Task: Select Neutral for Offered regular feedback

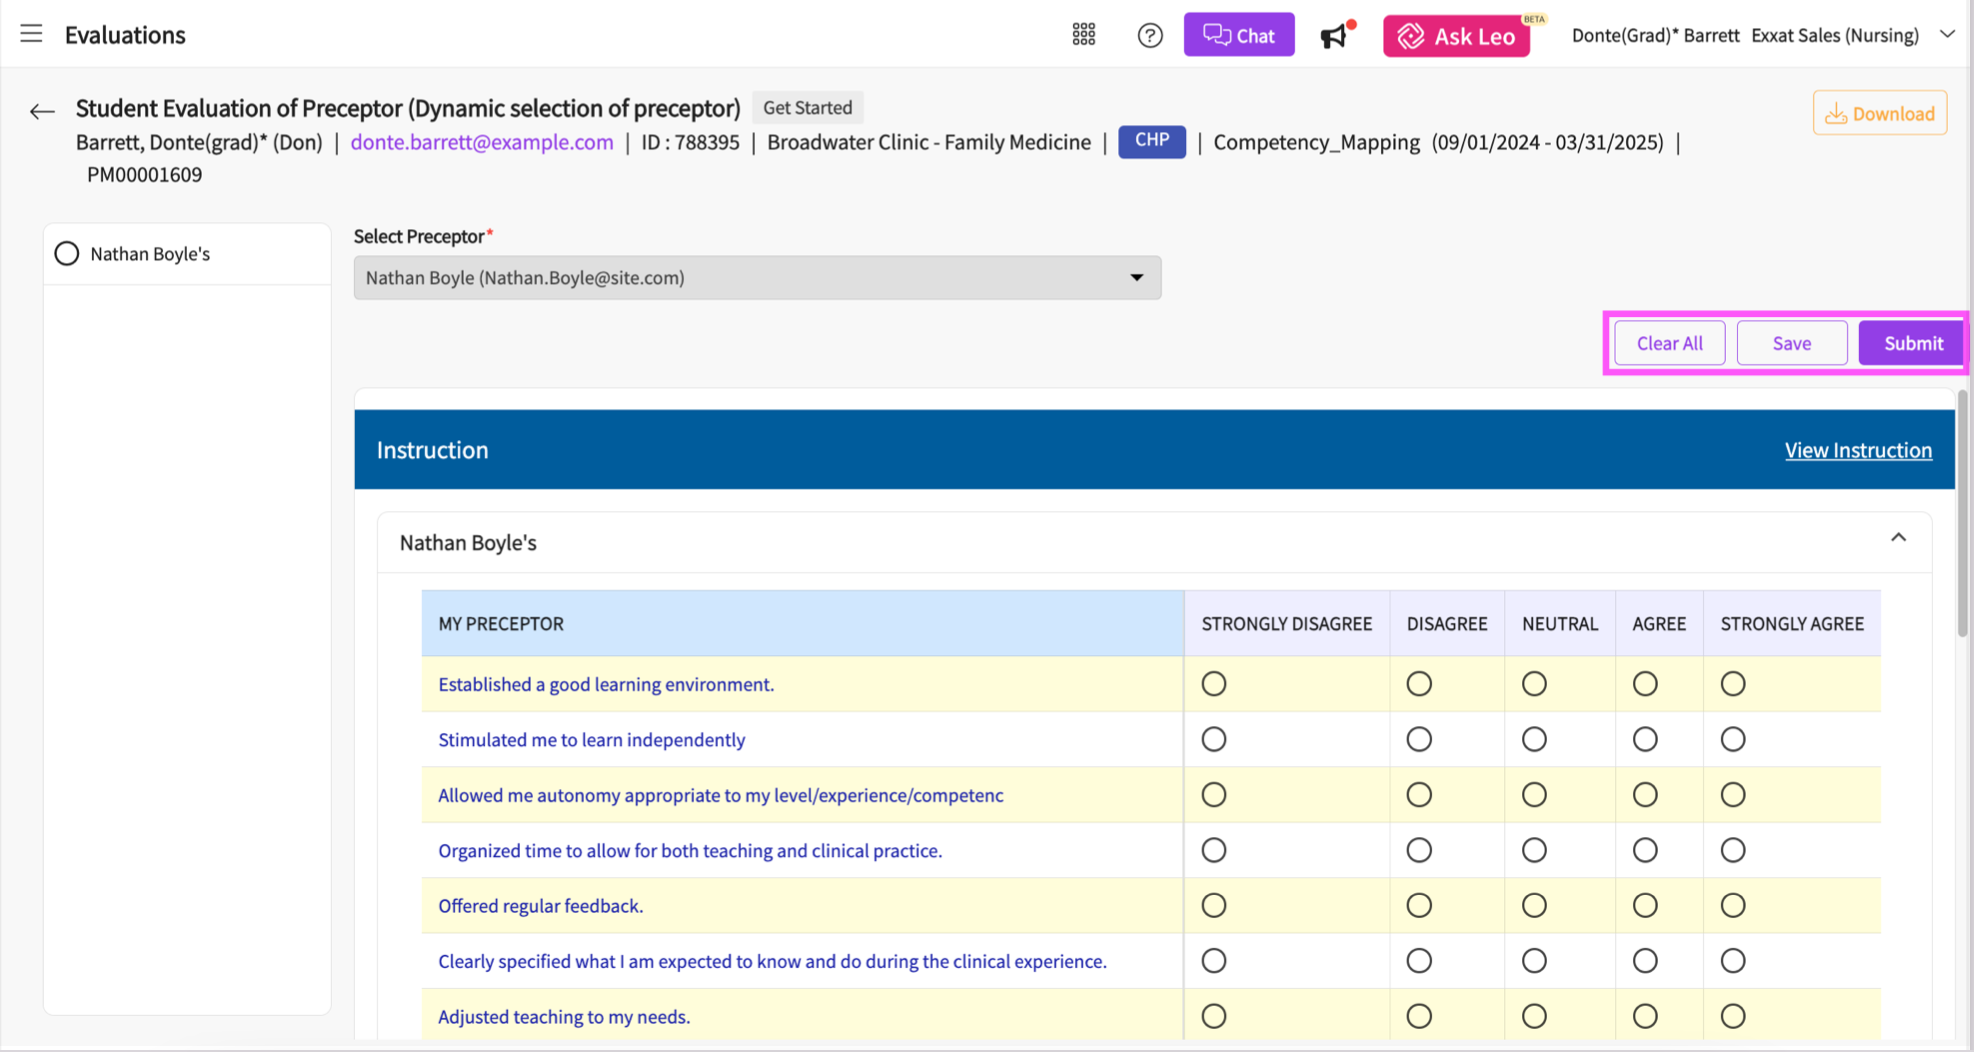Action: pyautogui.click(x=1533, y=906)
